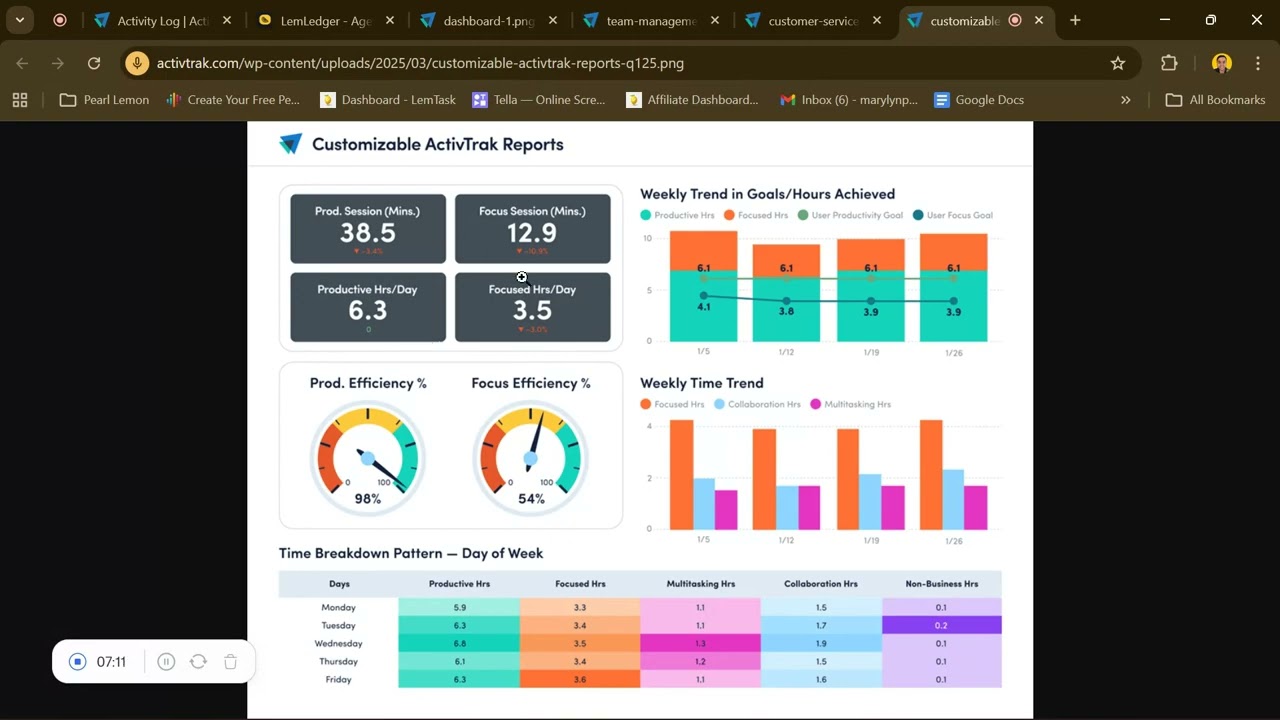Click the Prod. Session (Mins.) card

[x=368, y=229]
